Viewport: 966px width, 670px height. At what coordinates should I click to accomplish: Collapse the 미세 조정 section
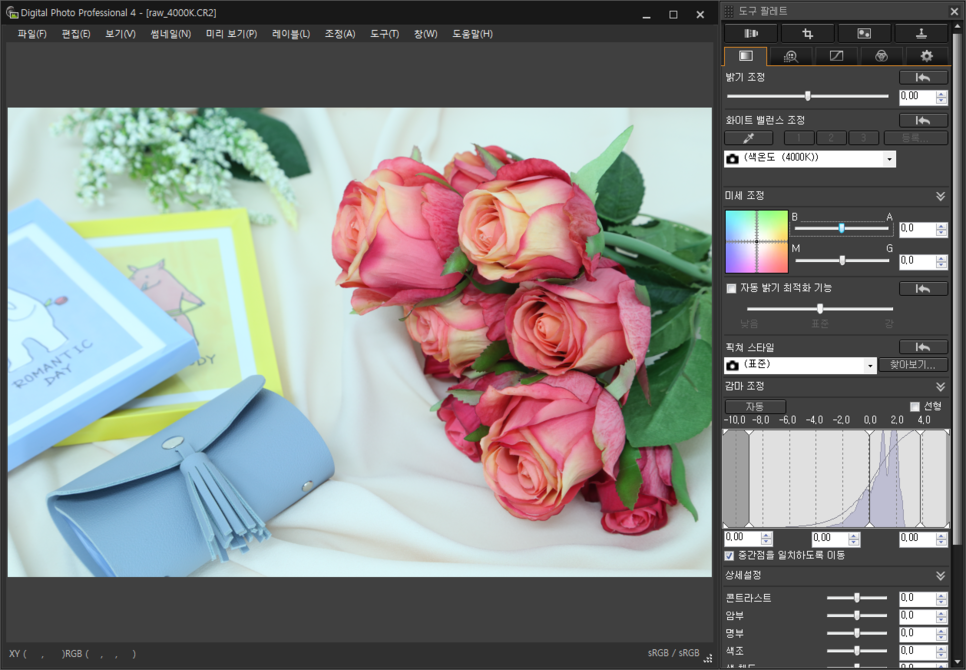point(940,196)
